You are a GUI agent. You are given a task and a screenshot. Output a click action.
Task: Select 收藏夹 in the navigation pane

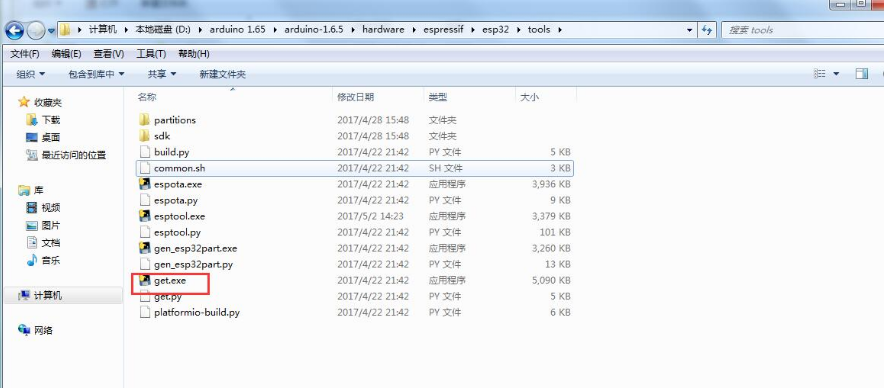coord(47,103)
